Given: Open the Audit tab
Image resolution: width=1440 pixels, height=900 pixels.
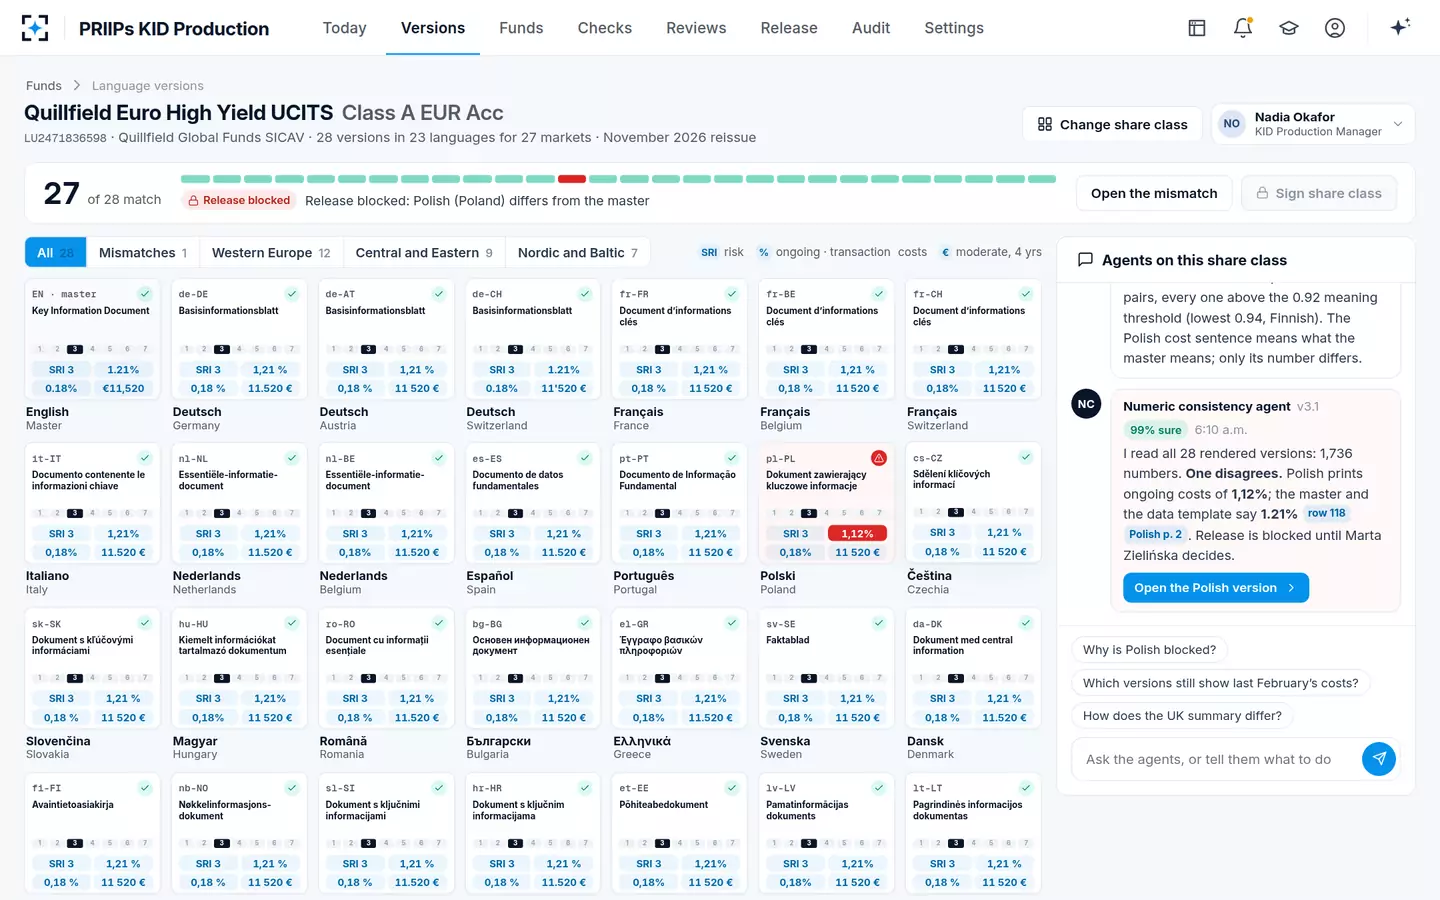Looking at the screenshot, I should tap(871, 28).
